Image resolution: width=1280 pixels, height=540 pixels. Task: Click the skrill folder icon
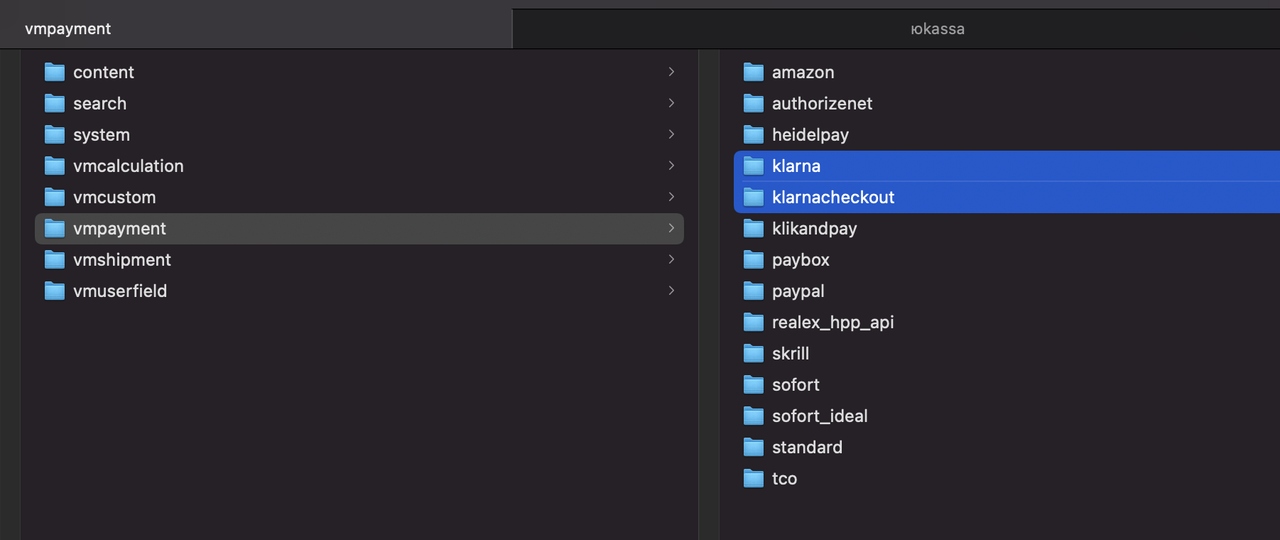point(754,353)
